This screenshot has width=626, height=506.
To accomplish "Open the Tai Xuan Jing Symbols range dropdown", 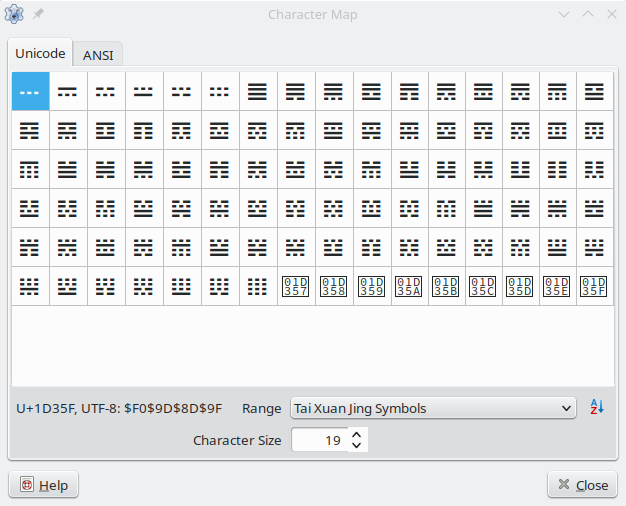I will click(x=432, y=408).
